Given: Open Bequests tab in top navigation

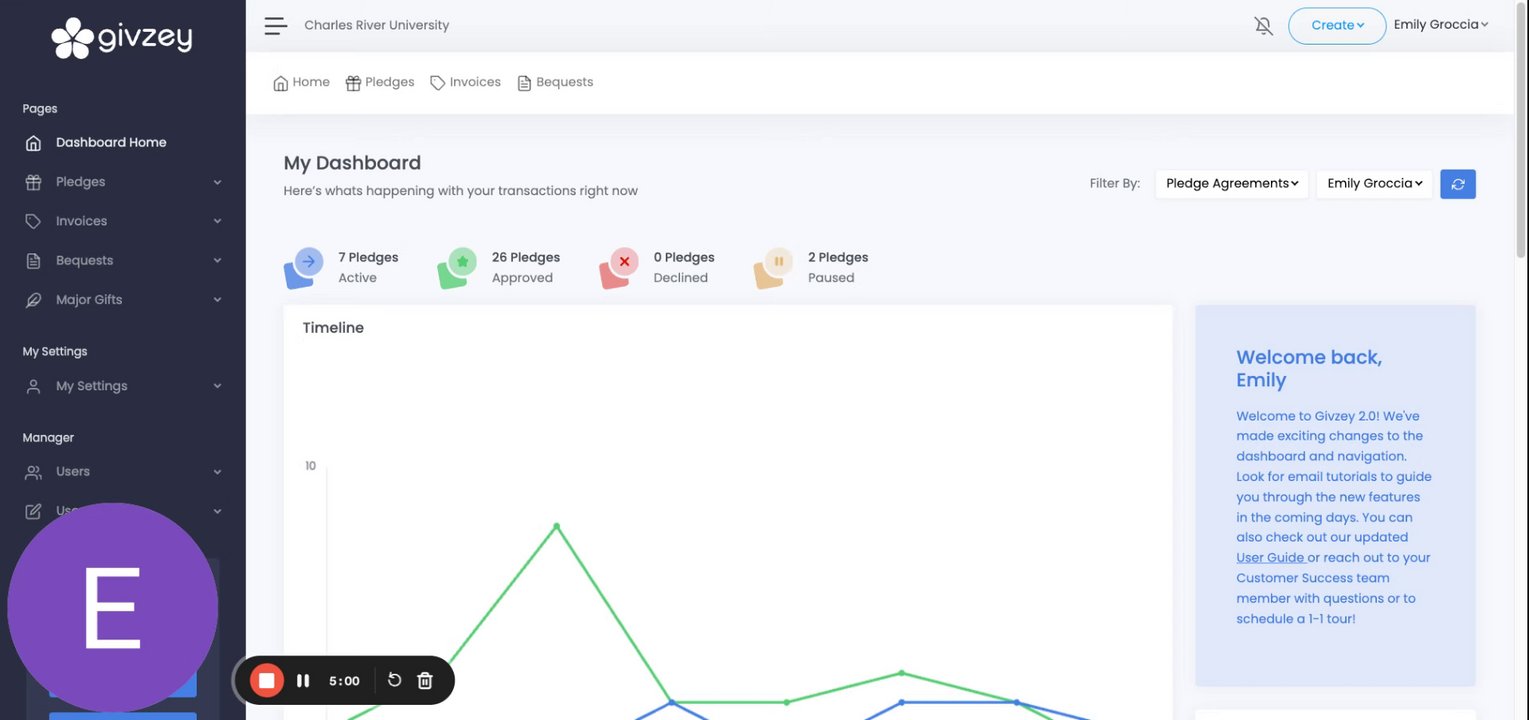Looking at the screenshot, I should pyautogui.click(x=555, y=82).
